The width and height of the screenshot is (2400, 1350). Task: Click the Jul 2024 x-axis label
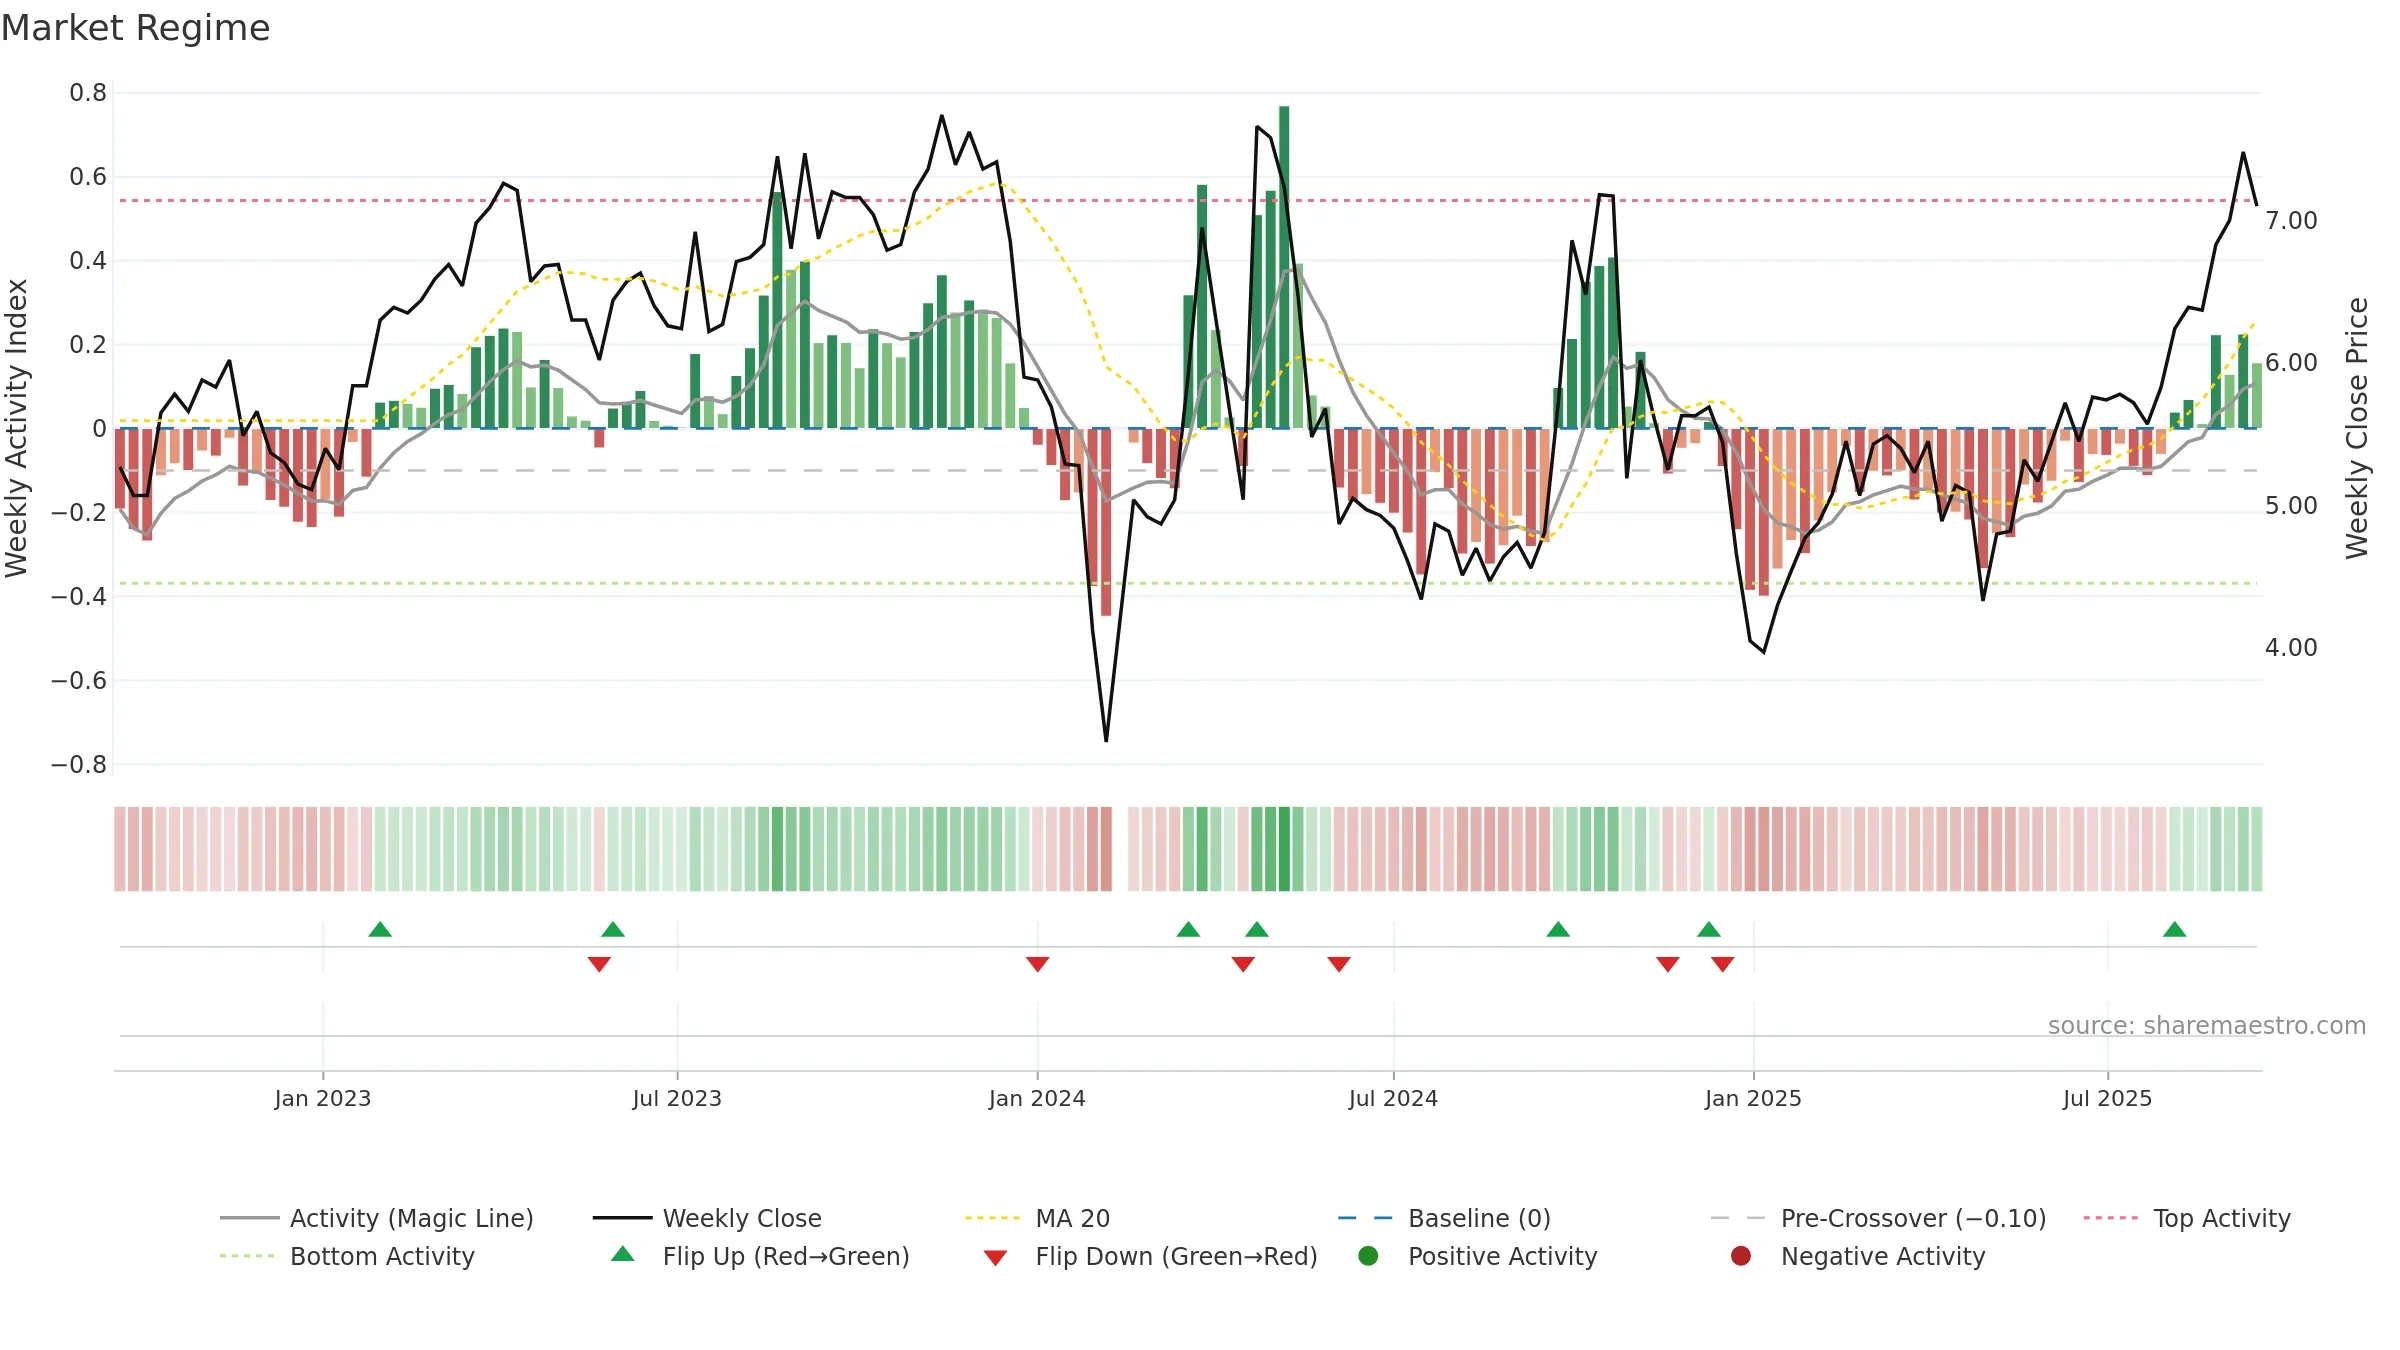click(1393, 1098)
